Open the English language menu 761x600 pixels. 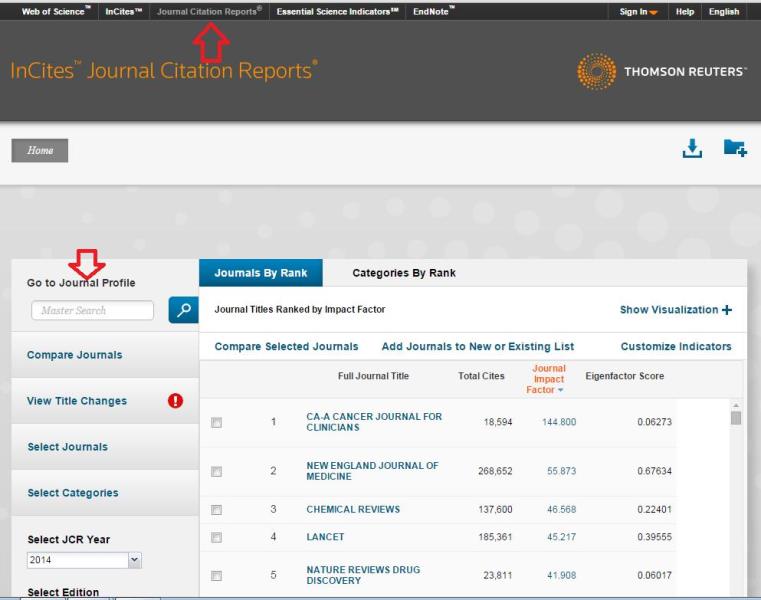(724, 12)
